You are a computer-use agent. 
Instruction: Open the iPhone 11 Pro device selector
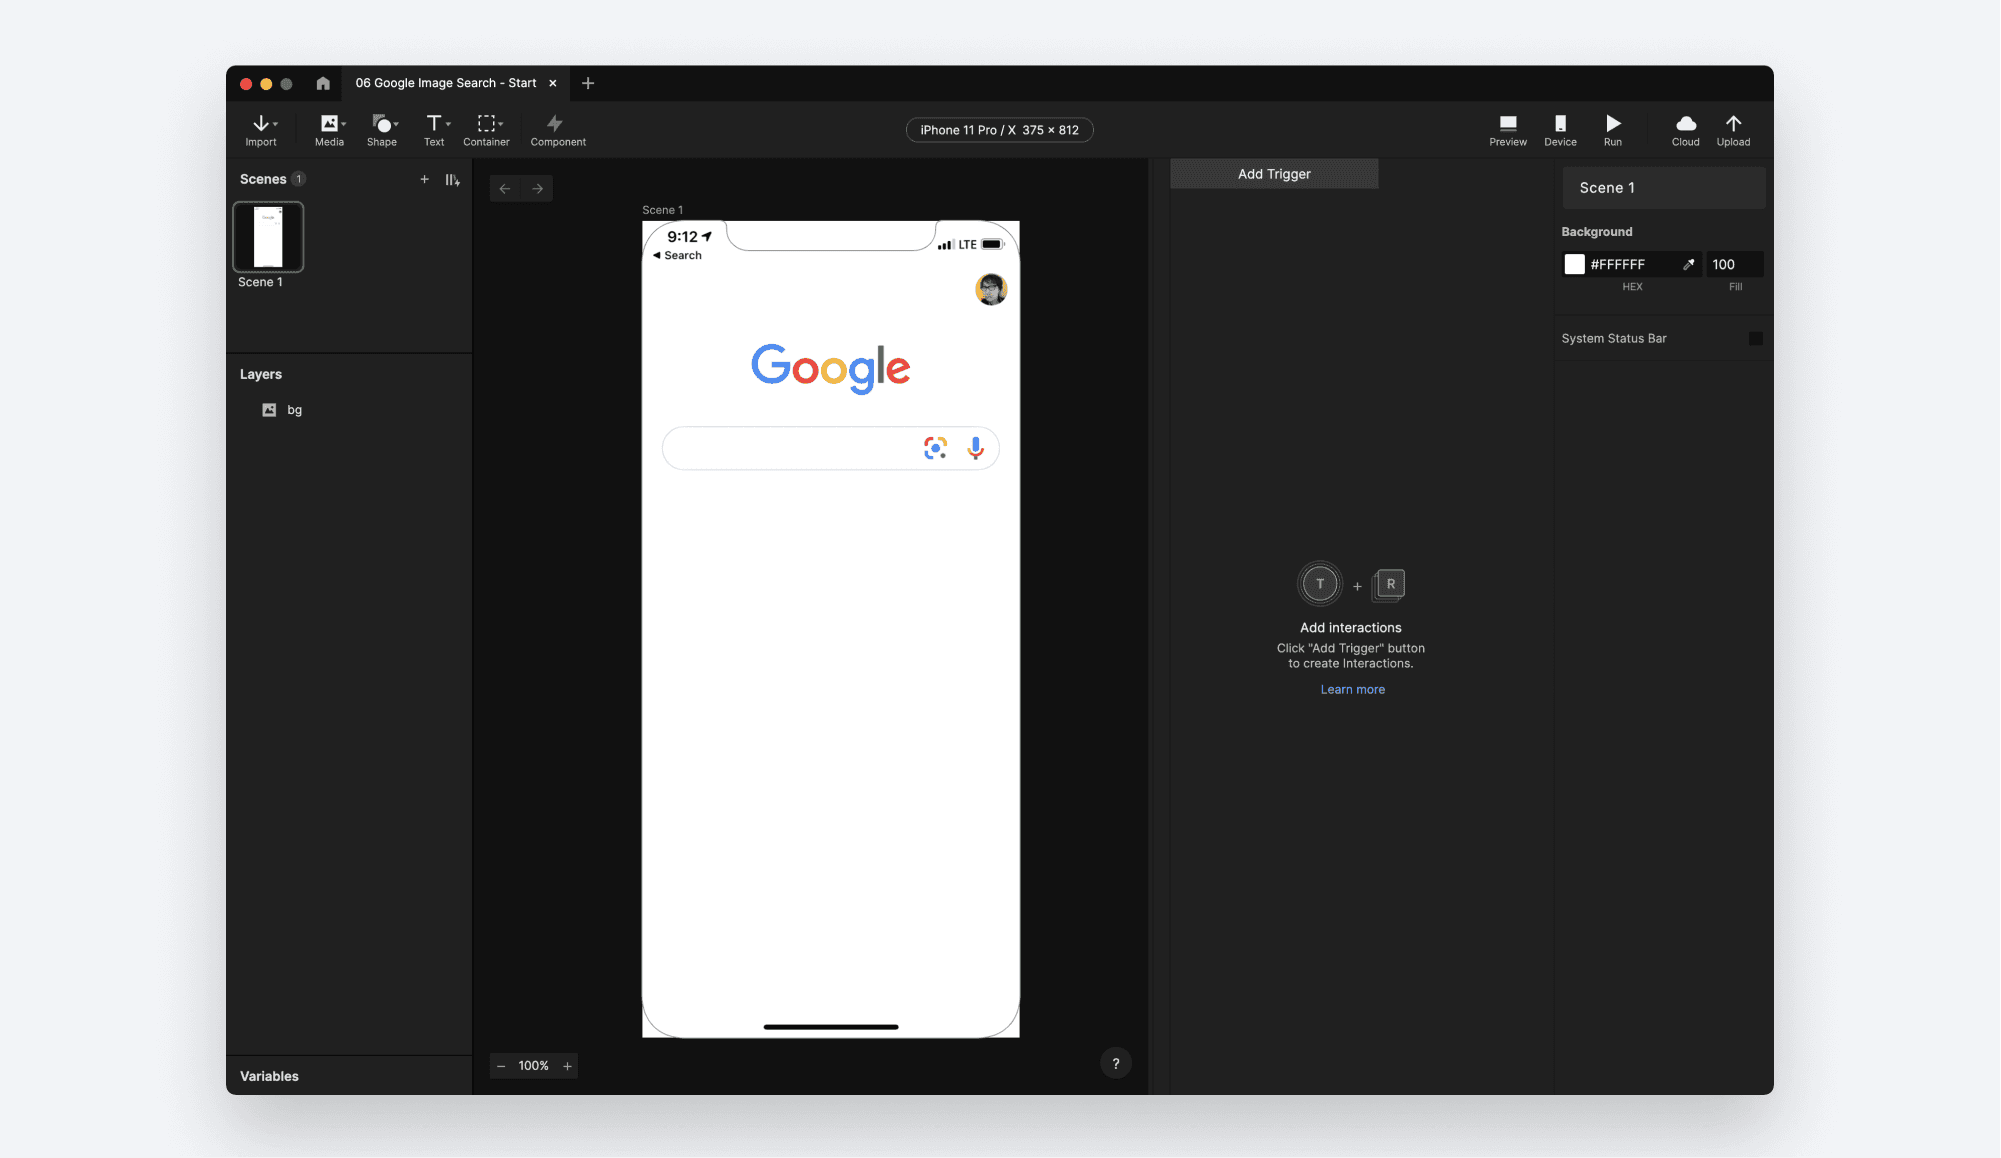[x=999, y=130]
